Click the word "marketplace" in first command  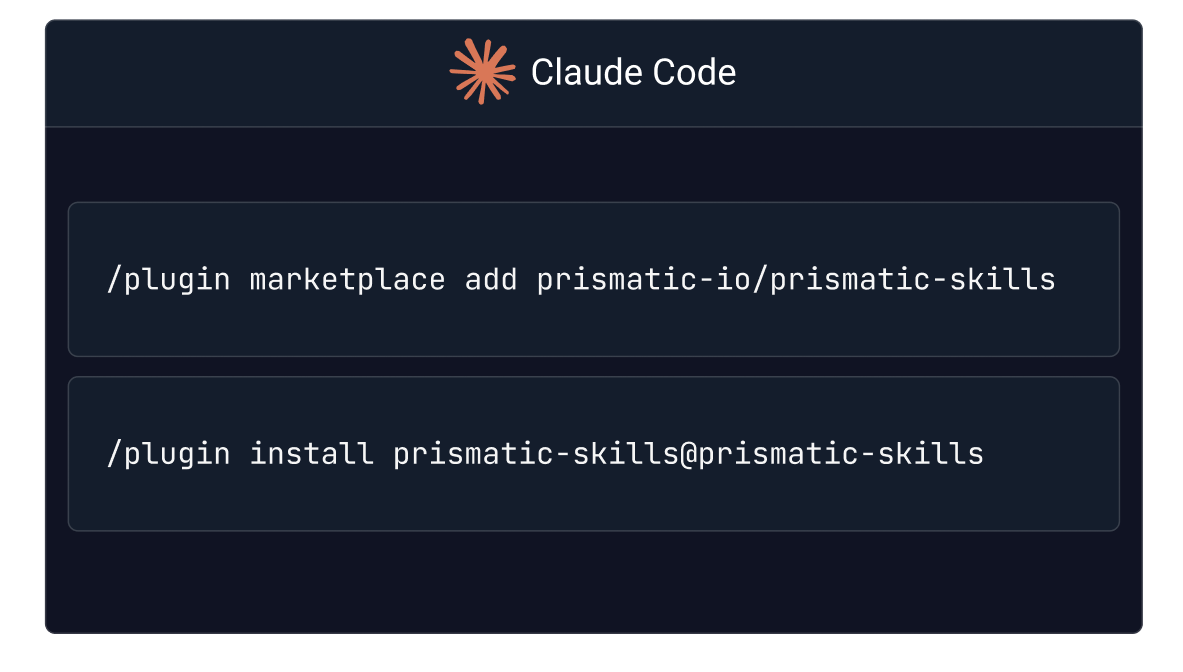tap(348, 280)
